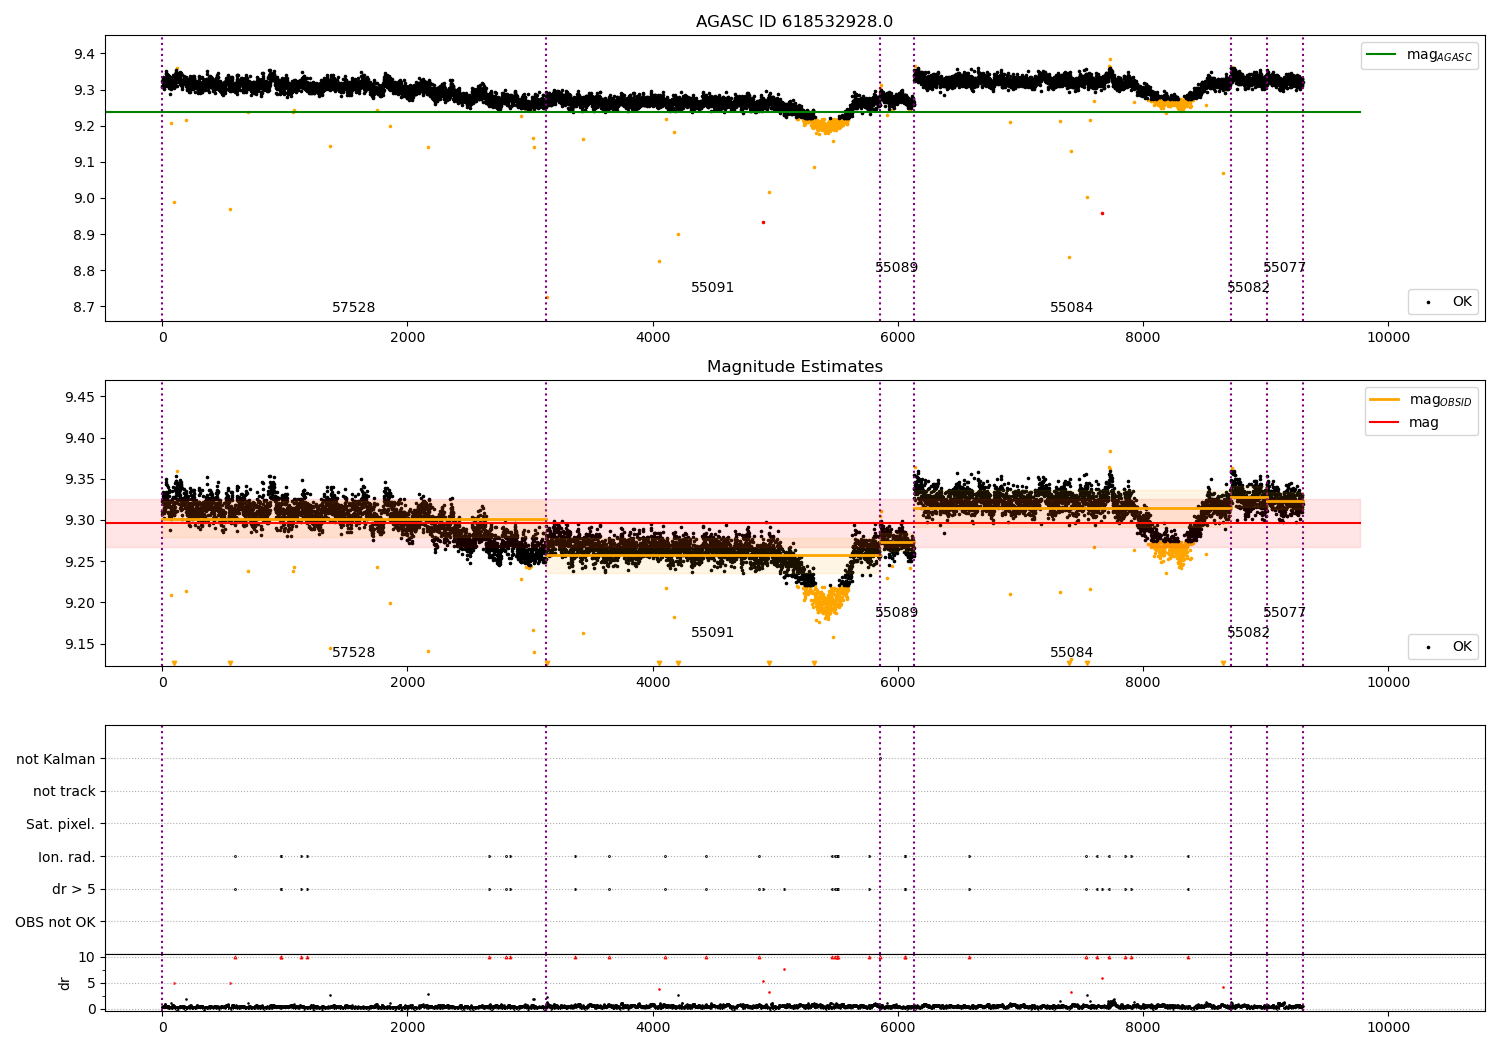Click the 9.15 y-tick in middle plot
Screen dimensions: 1500x1050
tap(81, 644)
